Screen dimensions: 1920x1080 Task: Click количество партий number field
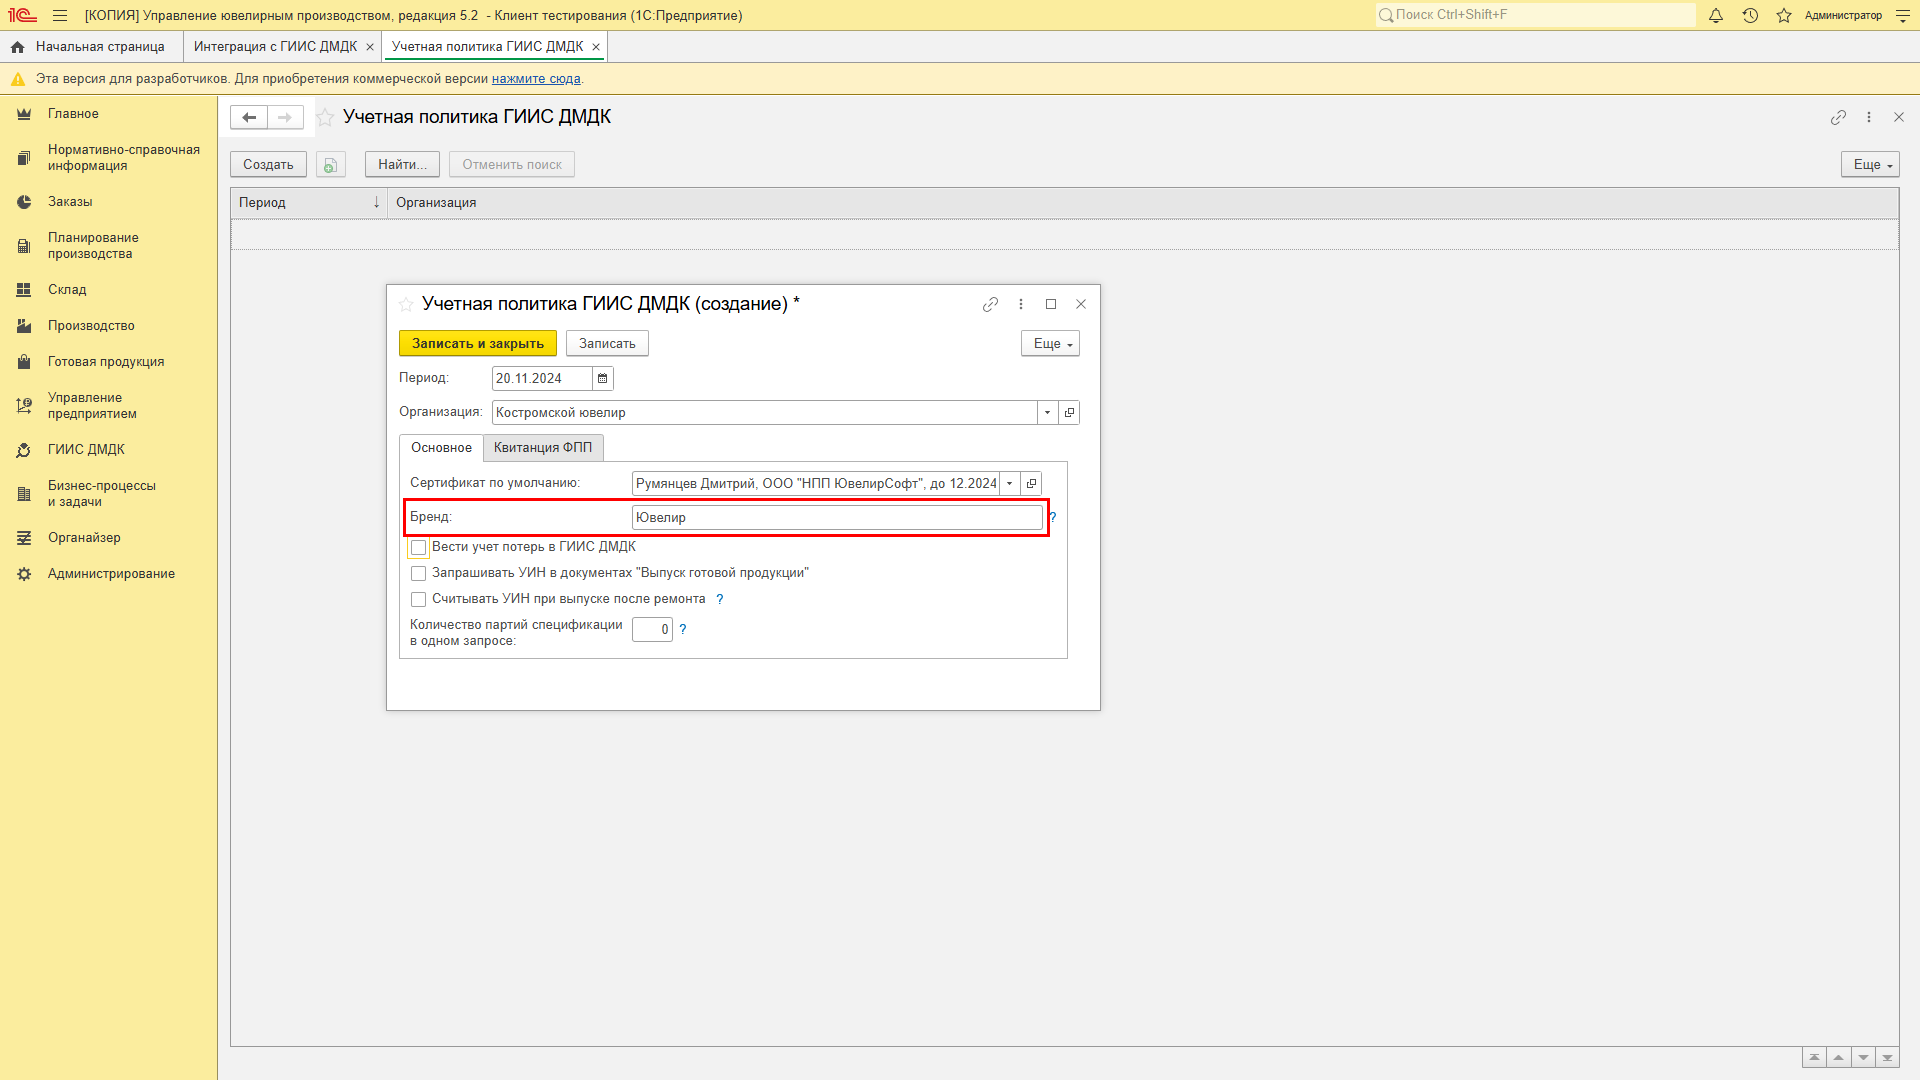click(652, 629)
